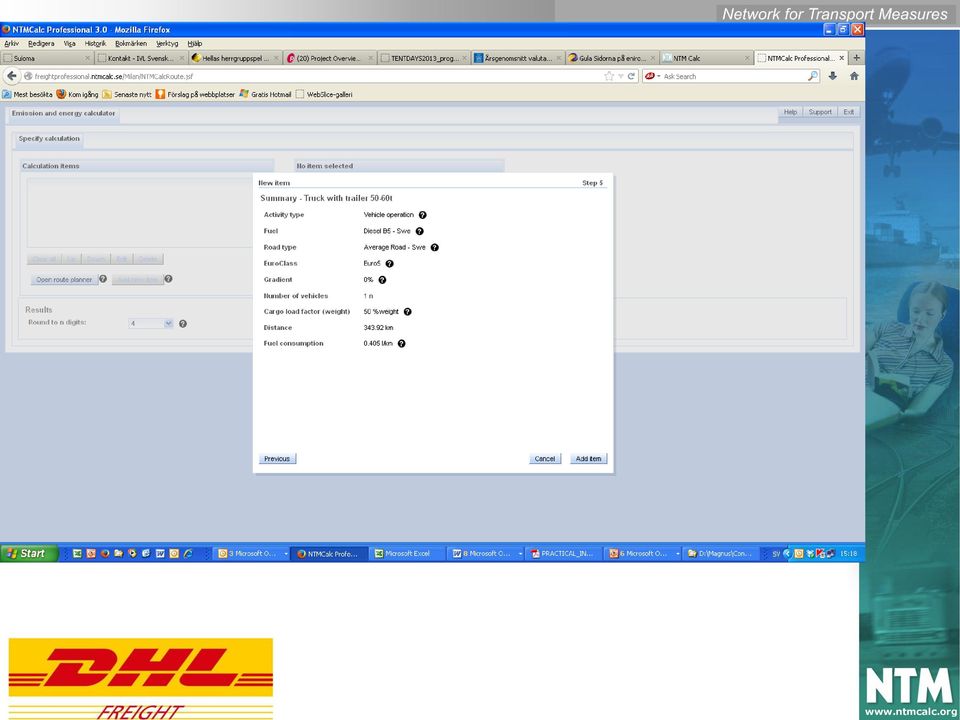The height and width of the screenshot is (720, 960).
Task: Switch to the Gula Sidorna på eniro tab
Action: tap(612, 58)
